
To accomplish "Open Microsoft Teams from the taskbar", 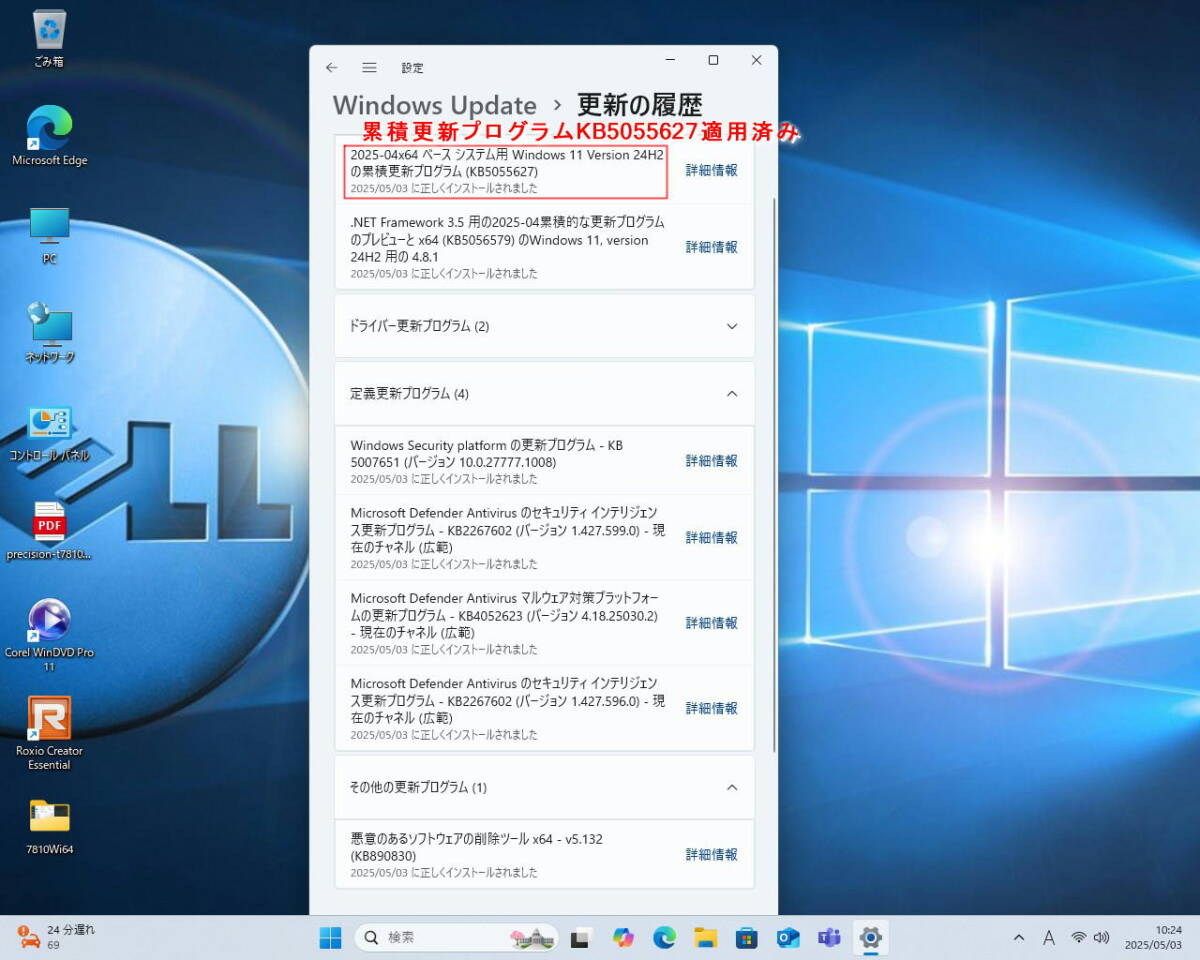I will [x=829, y=938].
